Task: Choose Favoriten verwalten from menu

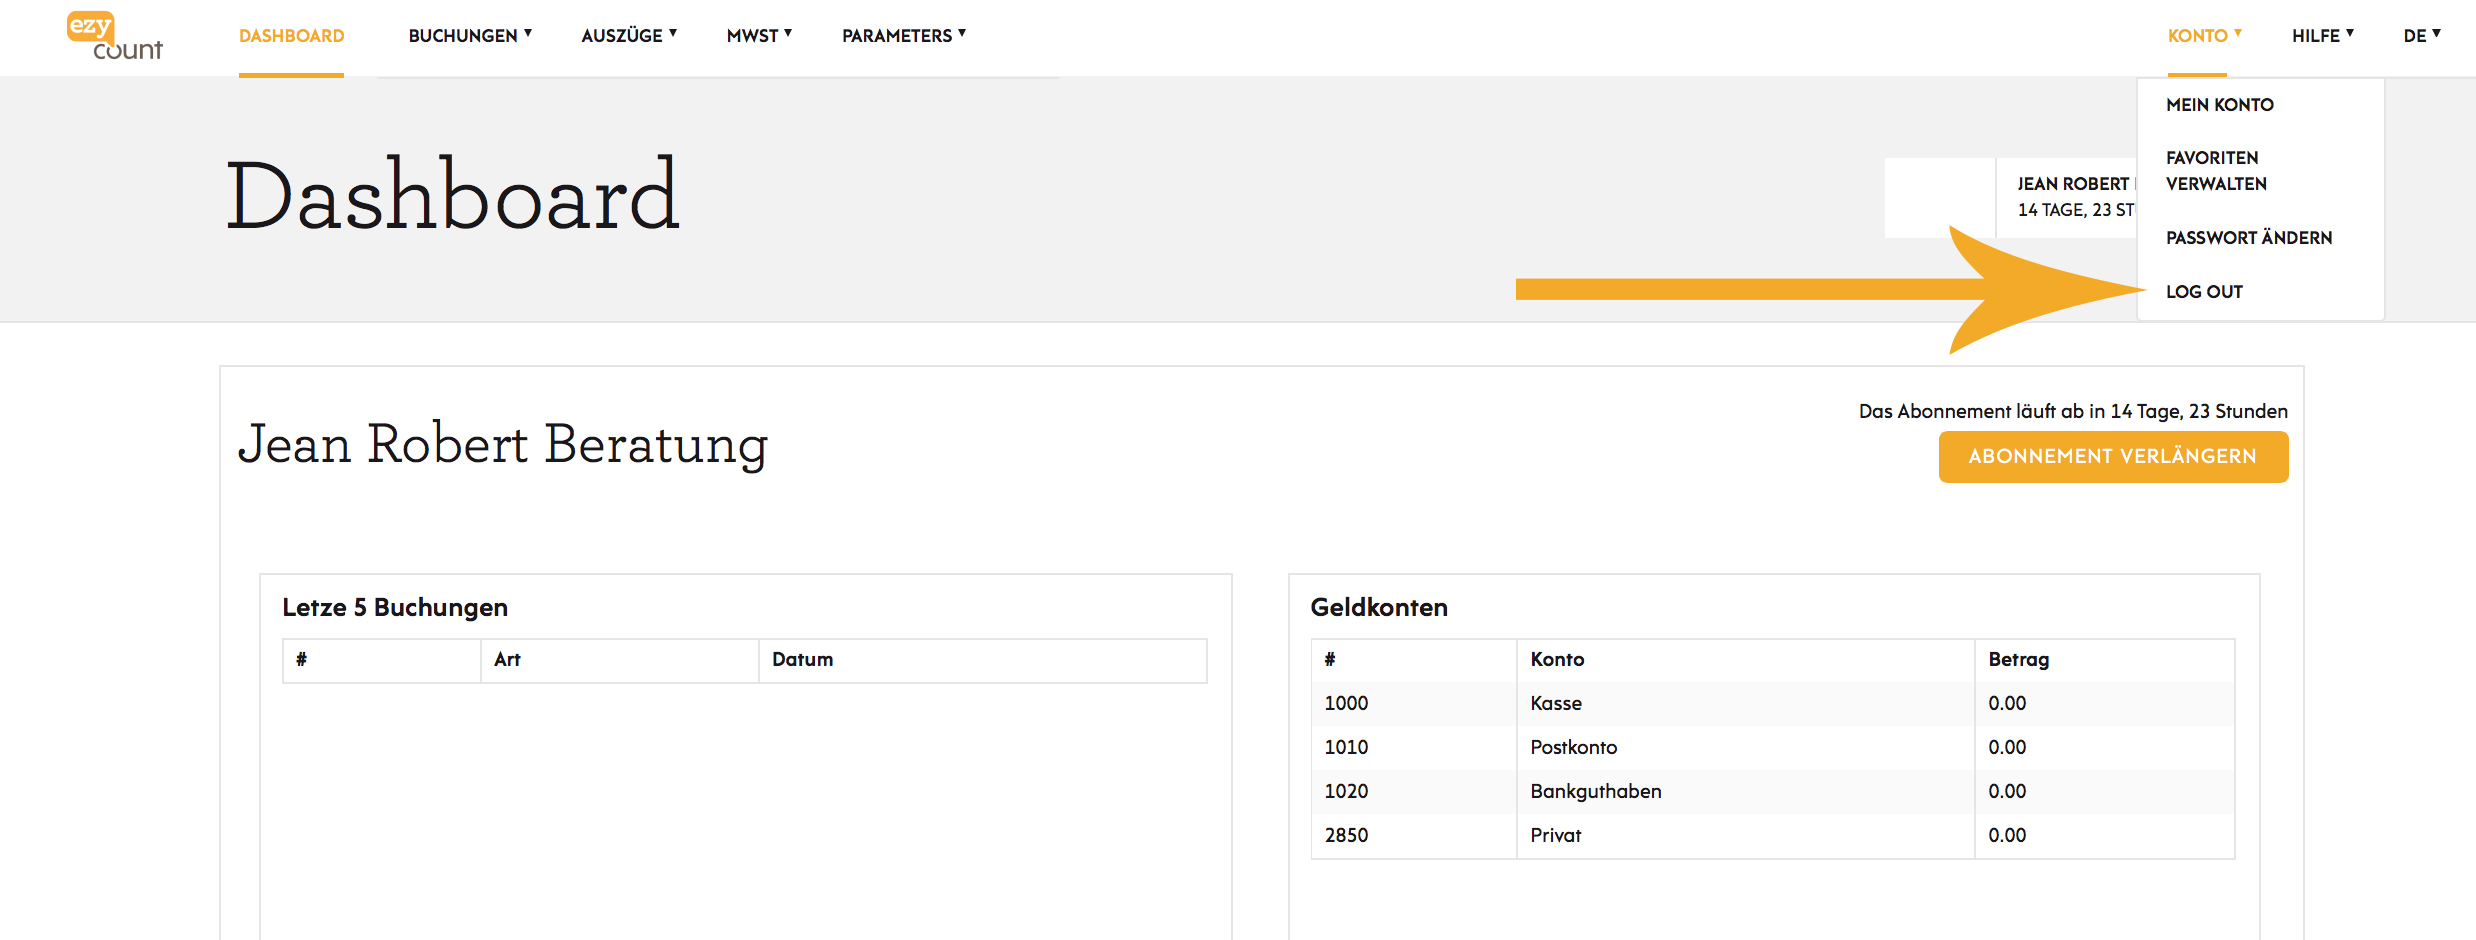Action: pyautogui.click(x=2216, y=171)
